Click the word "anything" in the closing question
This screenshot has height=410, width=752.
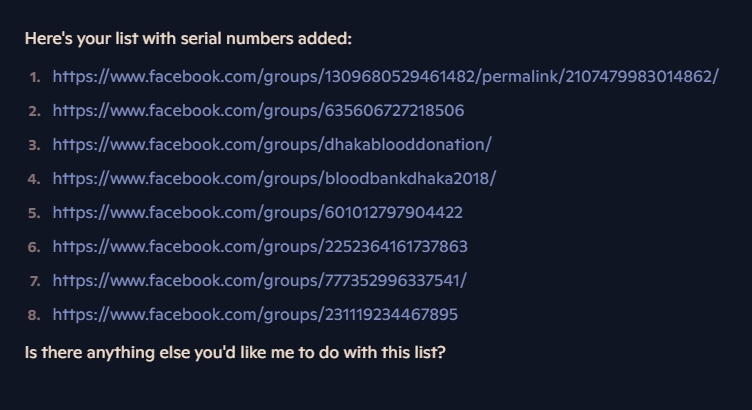pyautogui.click(x=120, y=354)
